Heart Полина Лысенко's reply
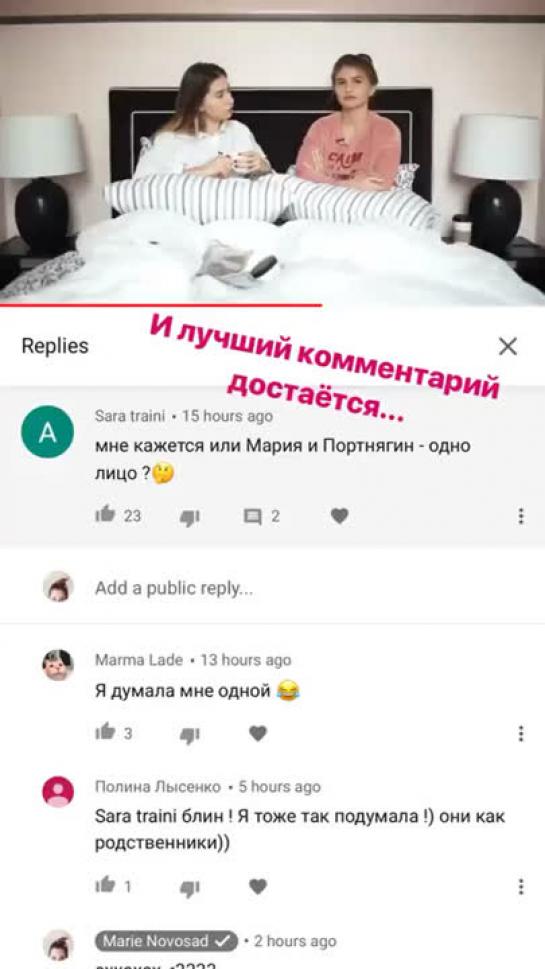Viewport: 545px width, 969px height. [x=258, y=887]
